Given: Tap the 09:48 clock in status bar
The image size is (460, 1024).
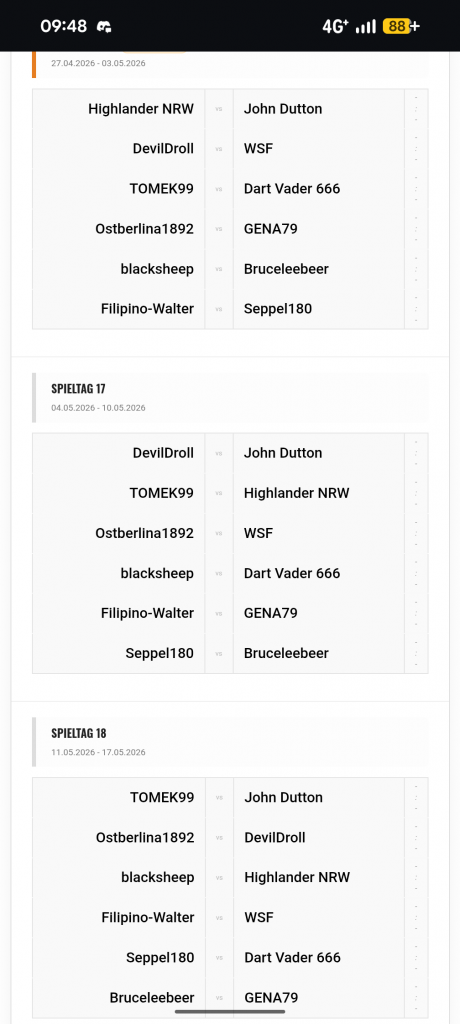Looking at the screenshot, I should click(x=63, y=26).
